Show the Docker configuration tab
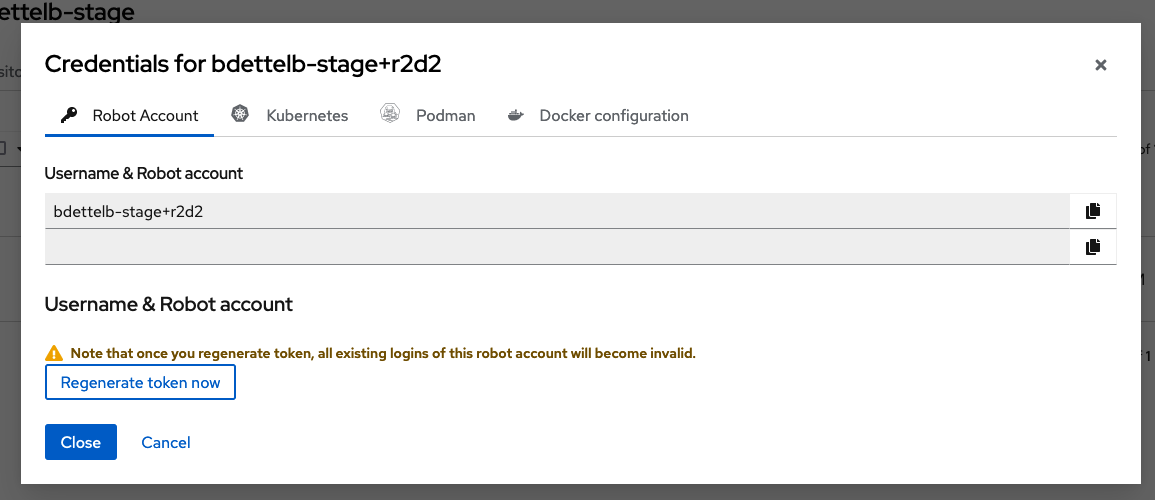 click(x=613, y=115)
